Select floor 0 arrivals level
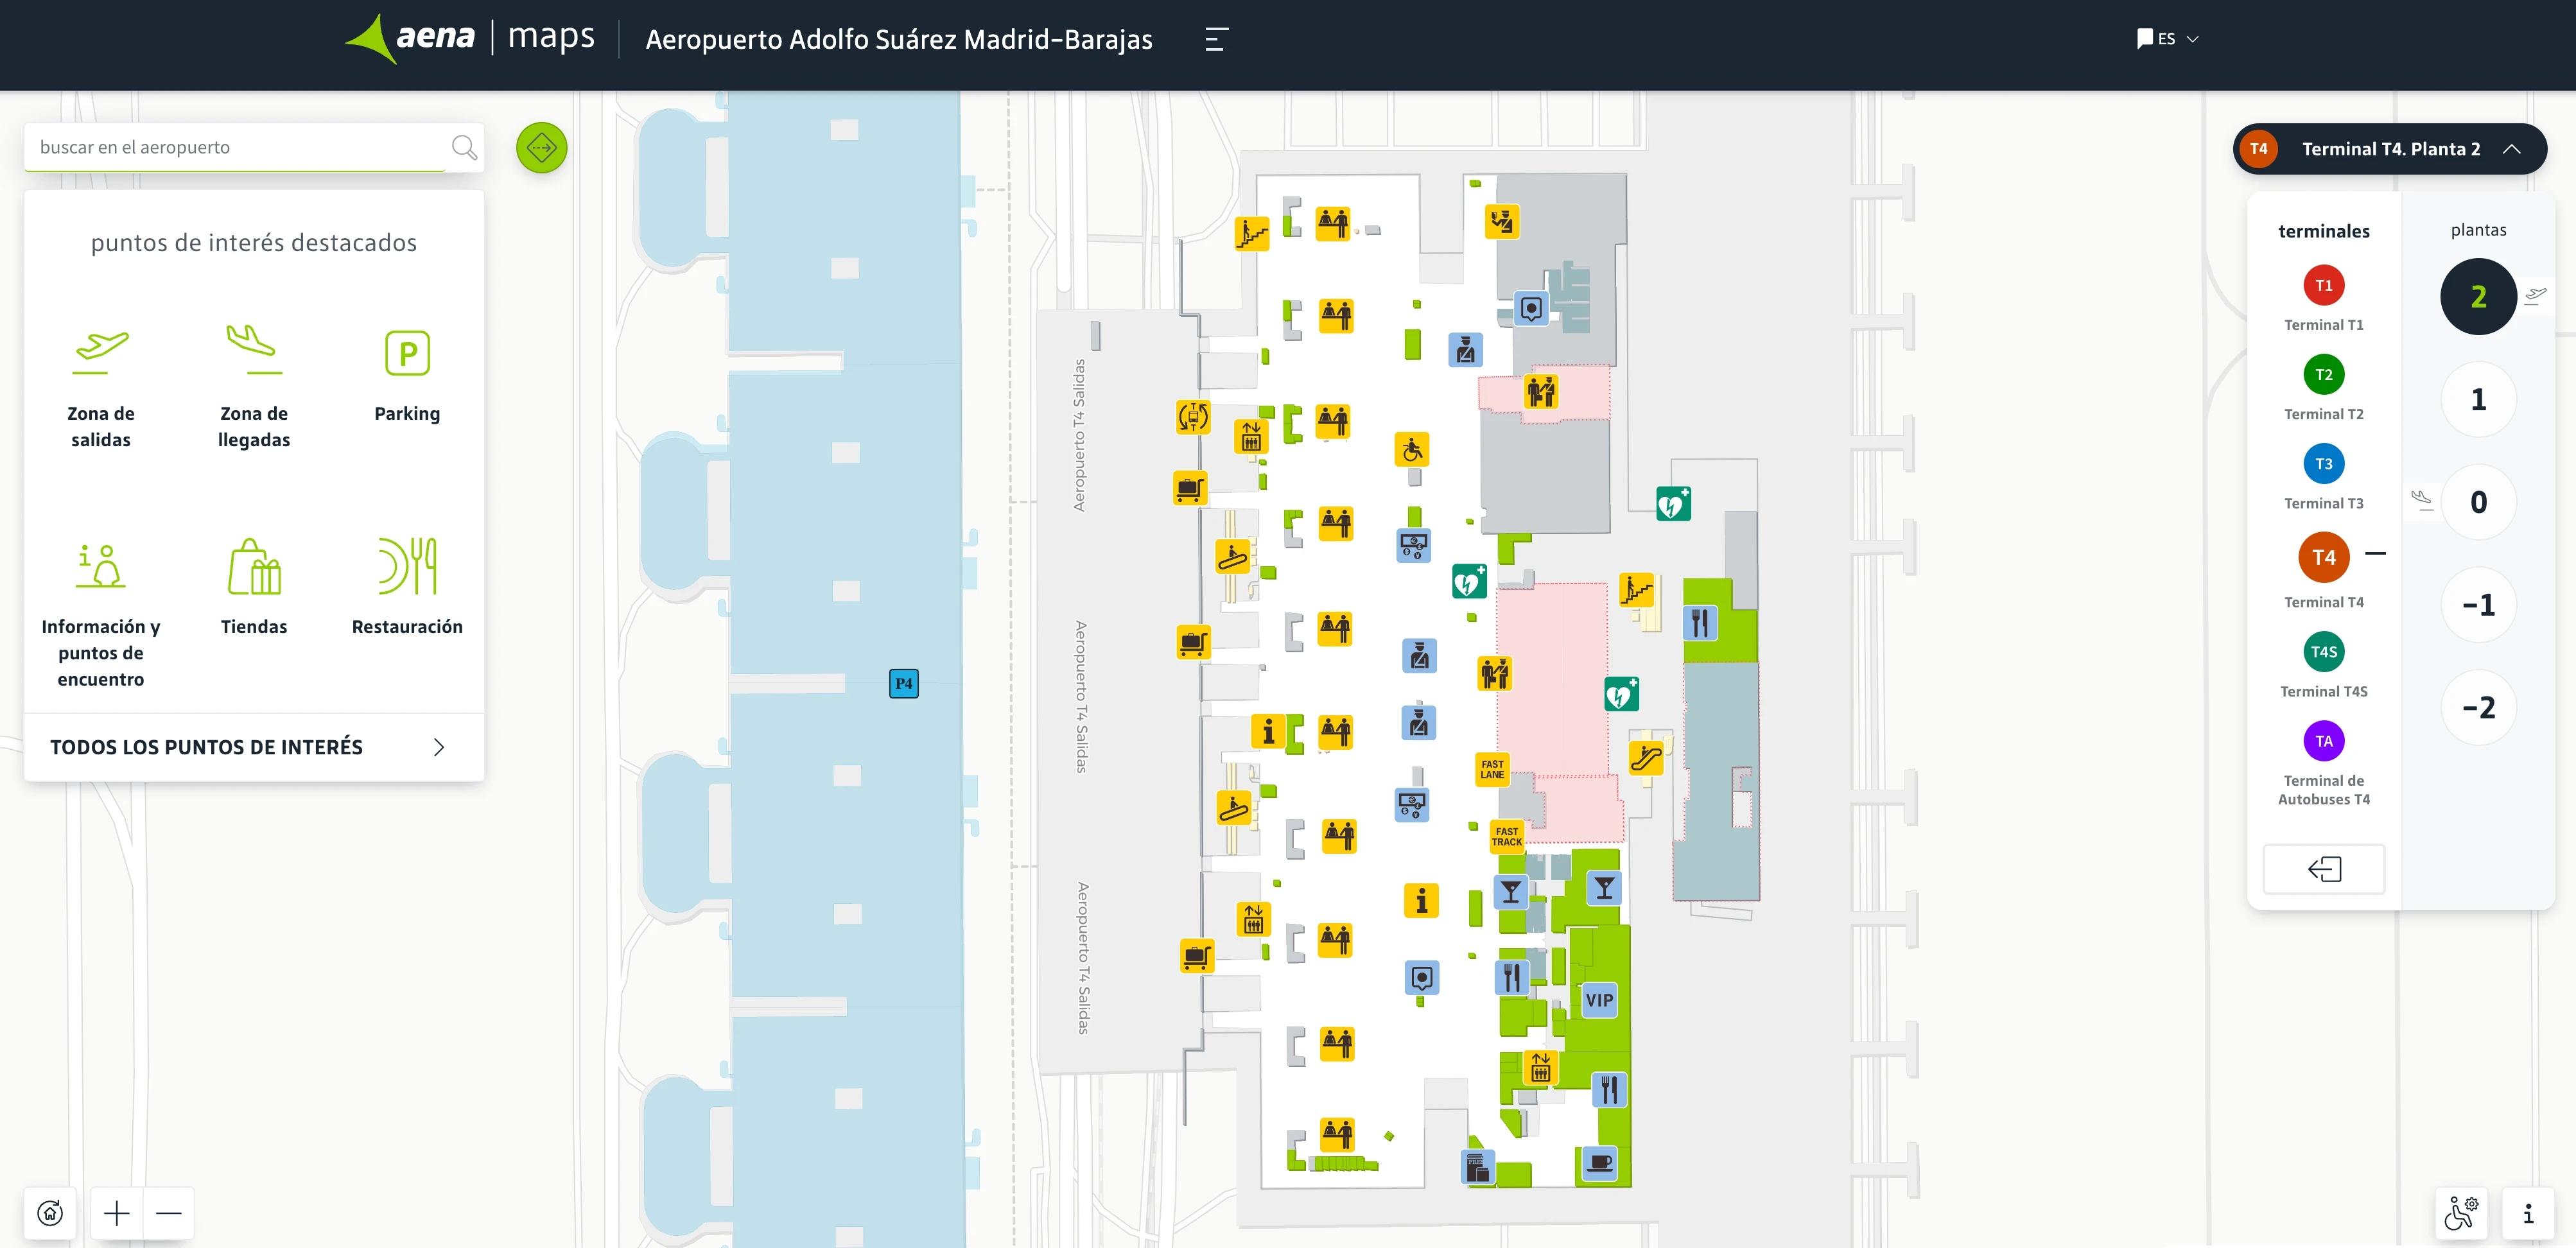Viewport: 2576px width, 1248px height. 2477,502
